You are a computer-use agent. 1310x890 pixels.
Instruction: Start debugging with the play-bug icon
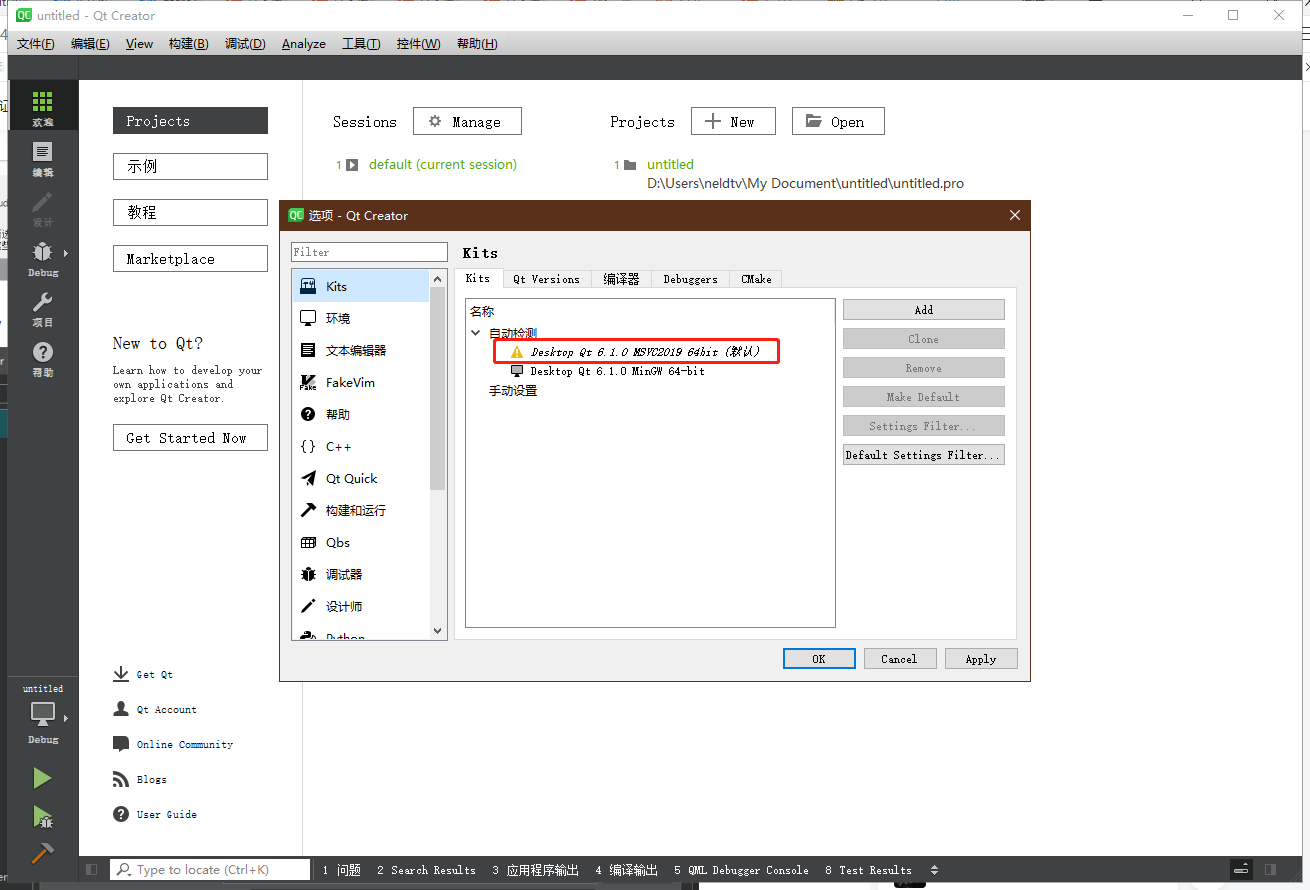click(x=42, y=816)
